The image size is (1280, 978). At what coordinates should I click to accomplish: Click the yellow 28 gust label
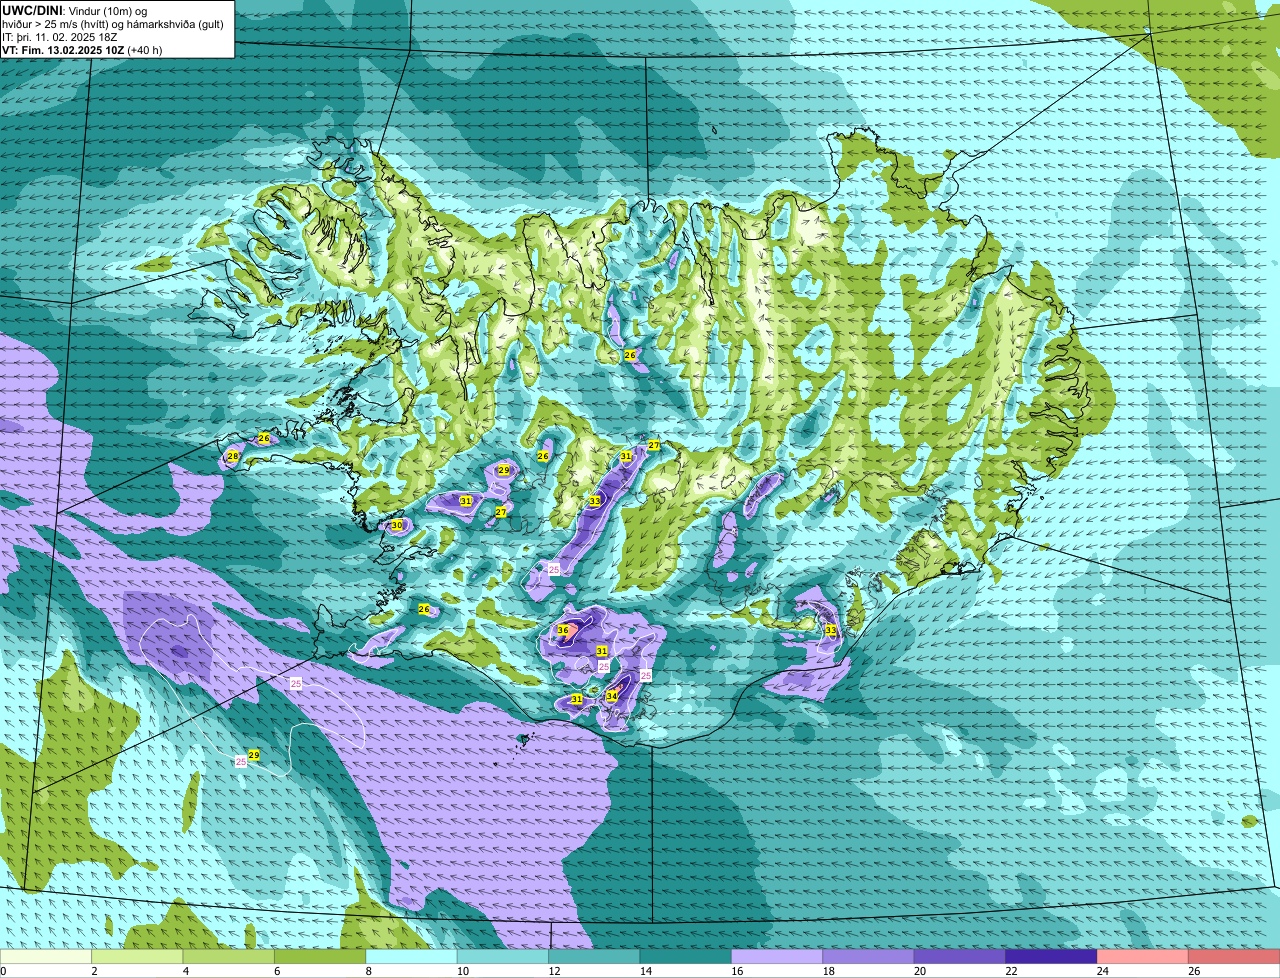click(233, 456)
